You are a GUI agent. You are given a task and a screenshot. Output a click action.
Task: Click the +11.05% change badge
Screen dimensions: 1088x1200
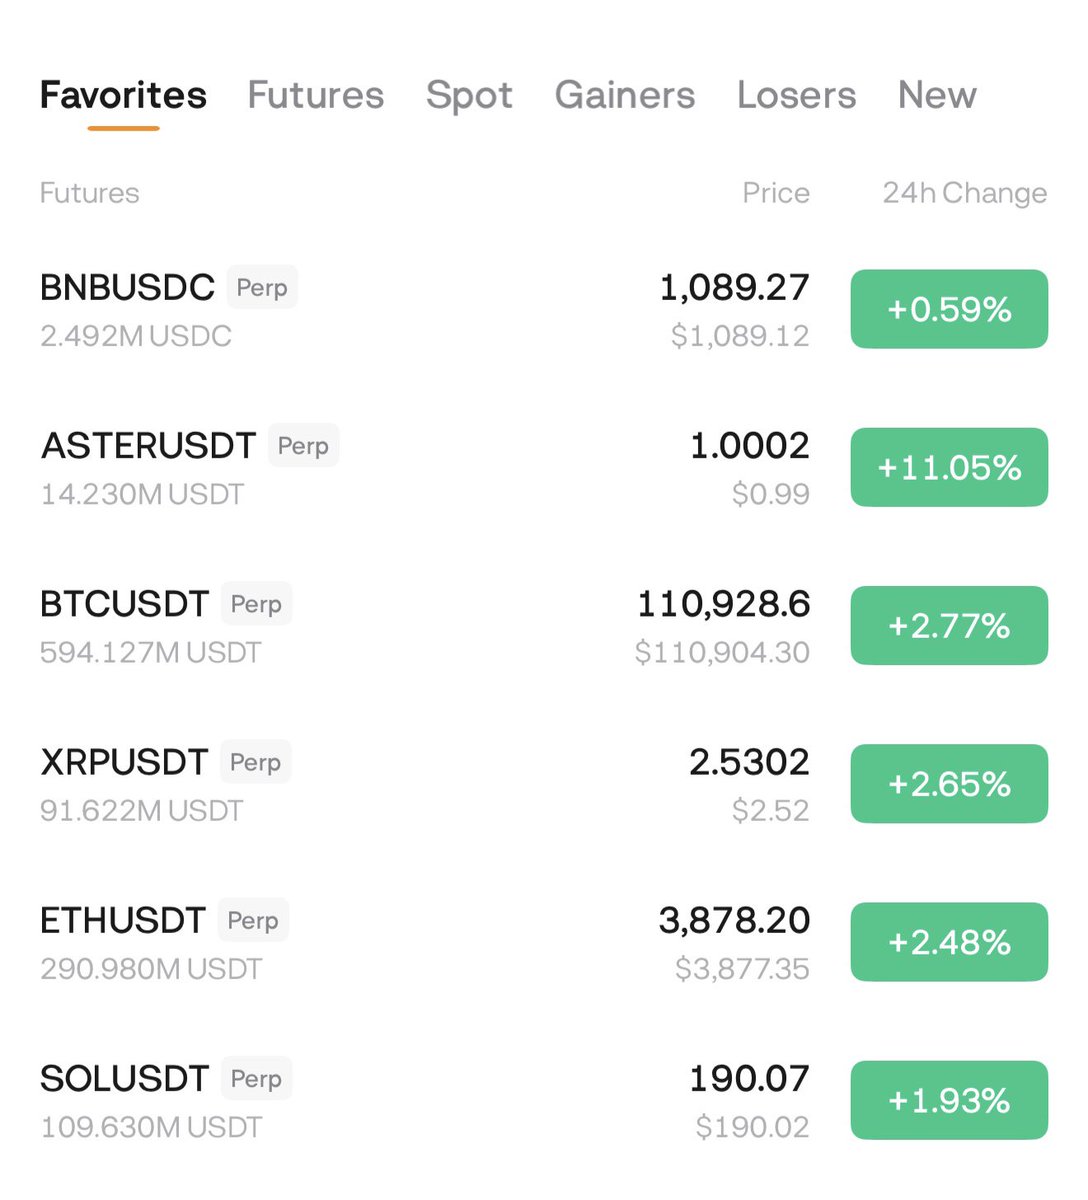(949, 467)
